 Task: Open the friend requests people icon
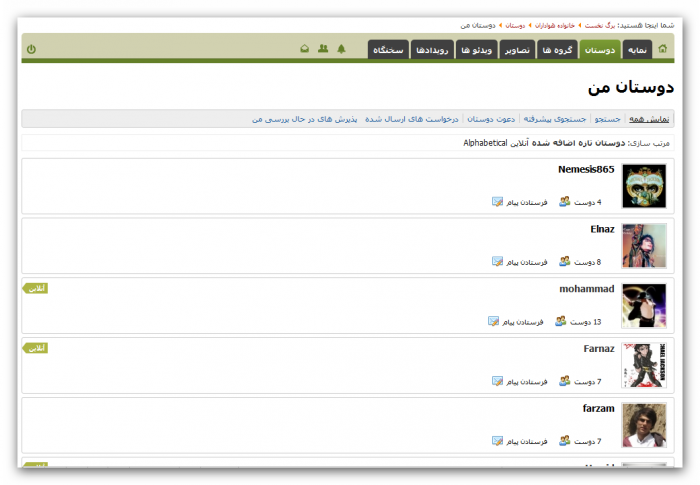coord(323,48)
